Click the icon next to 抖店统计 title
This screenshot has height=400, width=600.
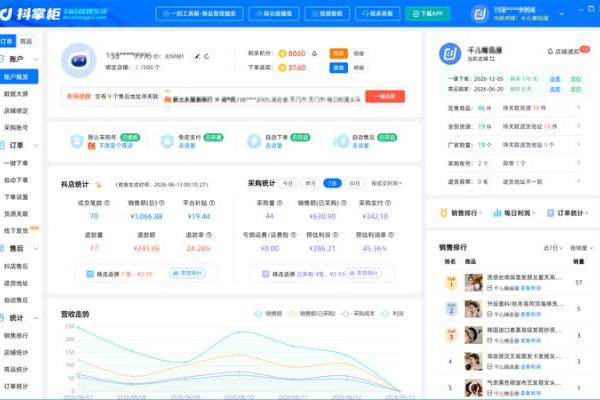tap(98, 185)
